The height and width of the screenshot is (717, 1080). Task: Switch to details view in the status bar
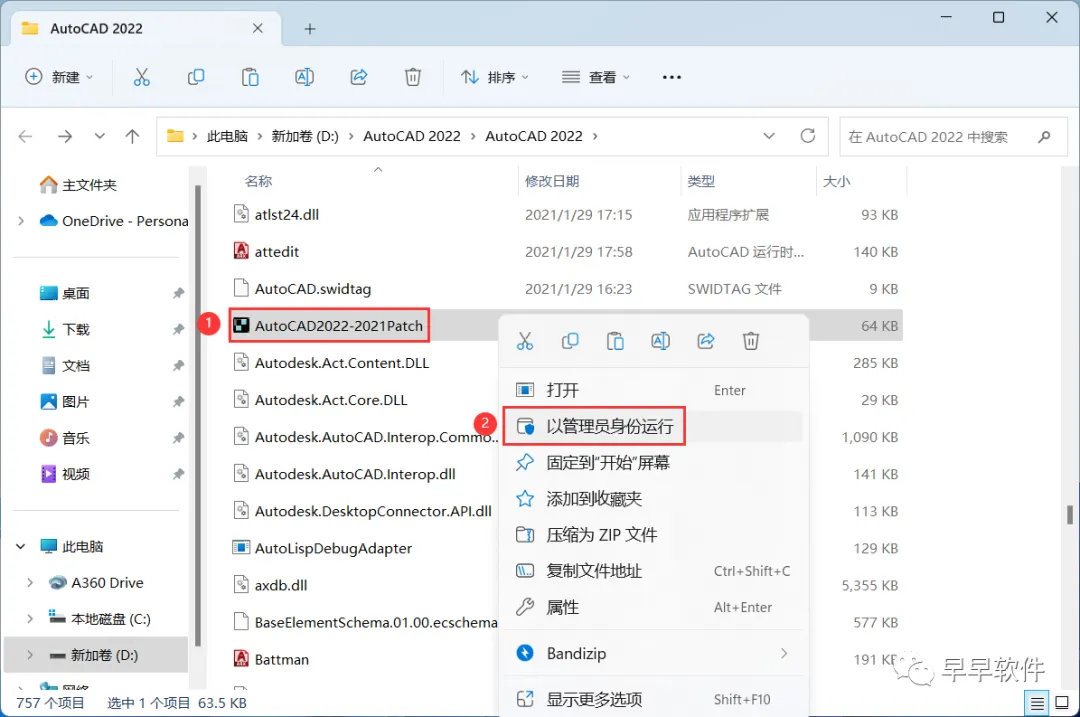(1037, 703)
